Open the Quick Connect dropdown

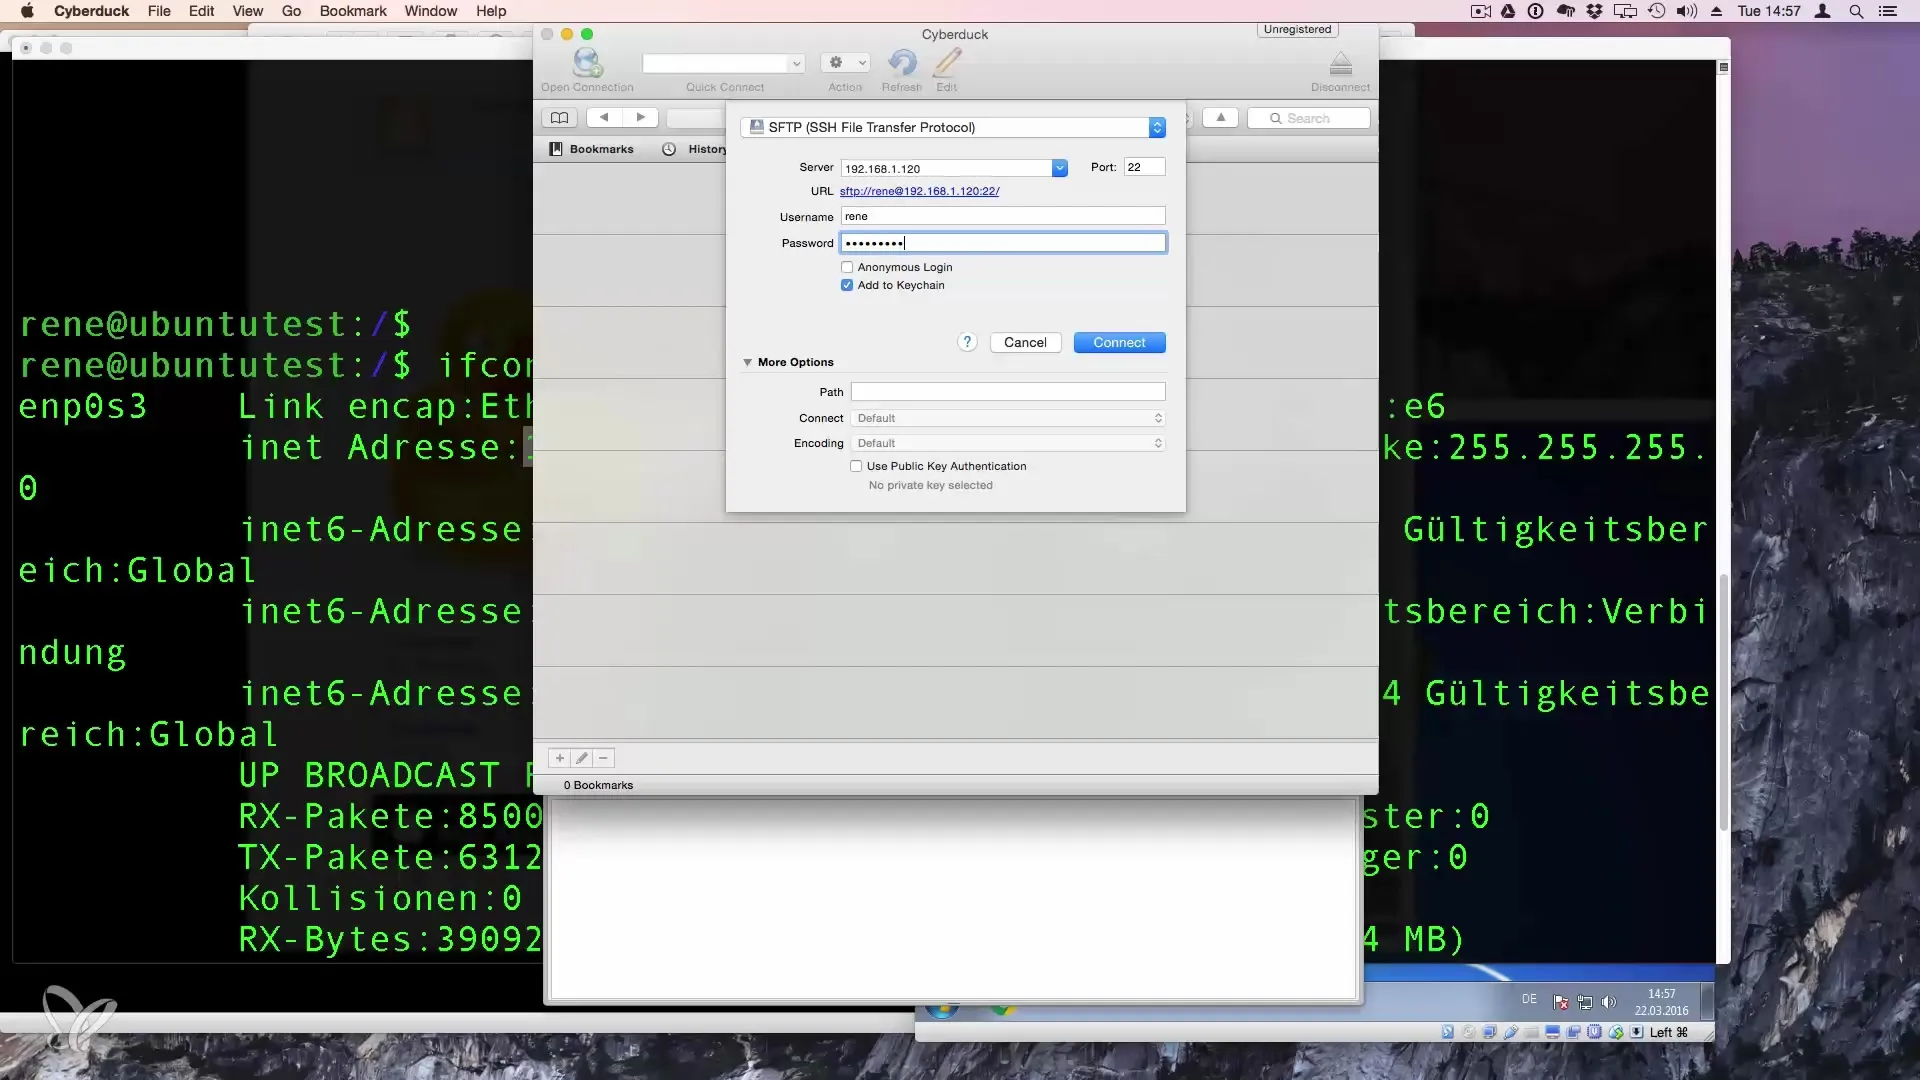coord(796,63)
